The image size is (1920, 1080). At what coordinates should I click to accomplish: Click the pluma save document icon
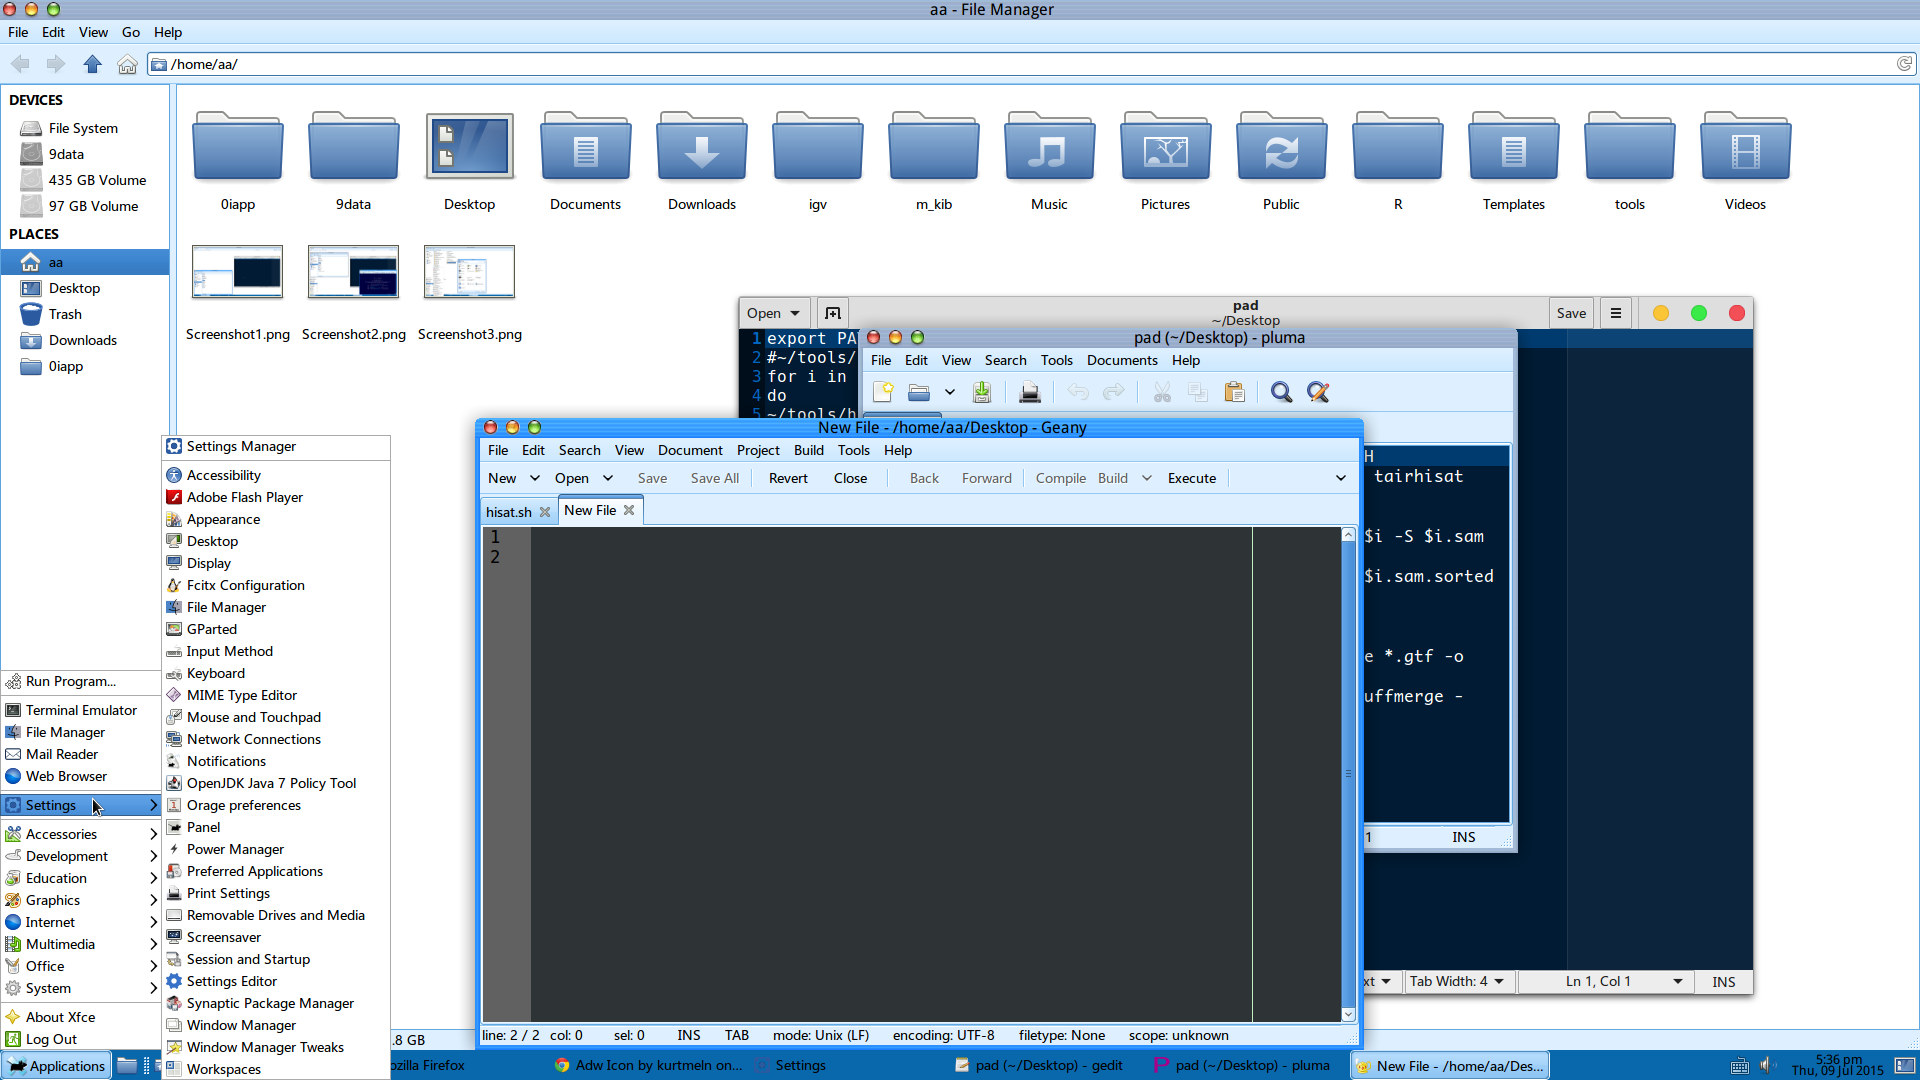pos(982,392)
